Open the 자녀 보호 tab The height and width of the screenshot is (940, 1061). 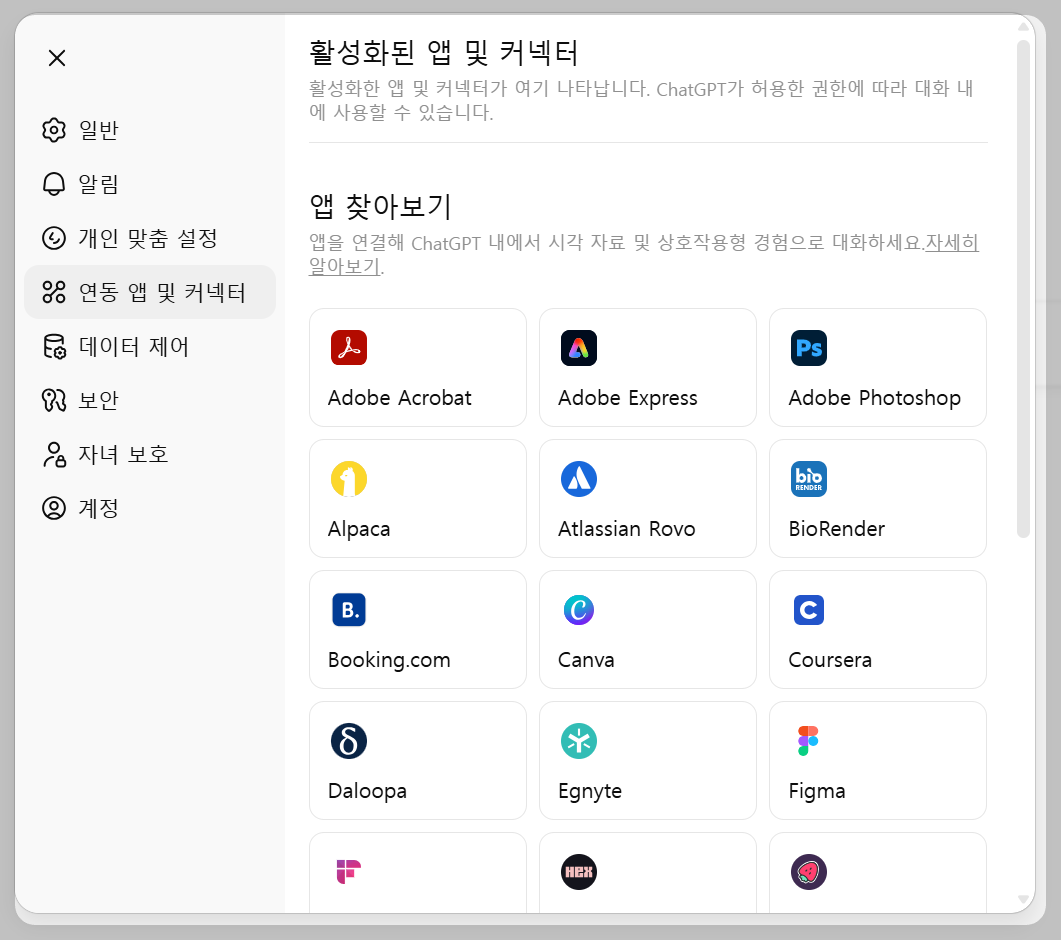pos(150,455)
